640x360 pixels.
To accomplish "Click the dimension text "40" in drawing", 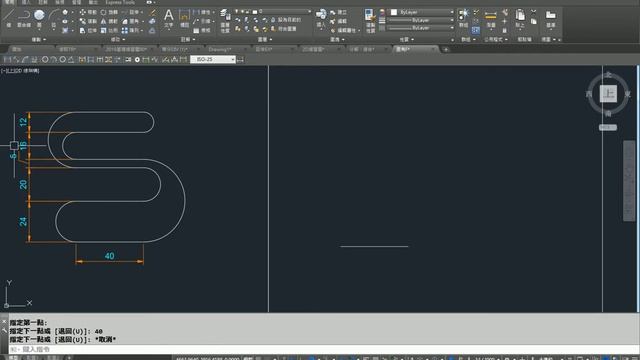I will coord(109,256).
